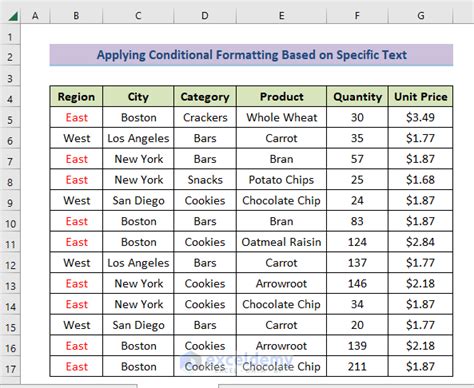474x388 pixels.
Task: Select the East cell in row 5
Action: (76, 117)
